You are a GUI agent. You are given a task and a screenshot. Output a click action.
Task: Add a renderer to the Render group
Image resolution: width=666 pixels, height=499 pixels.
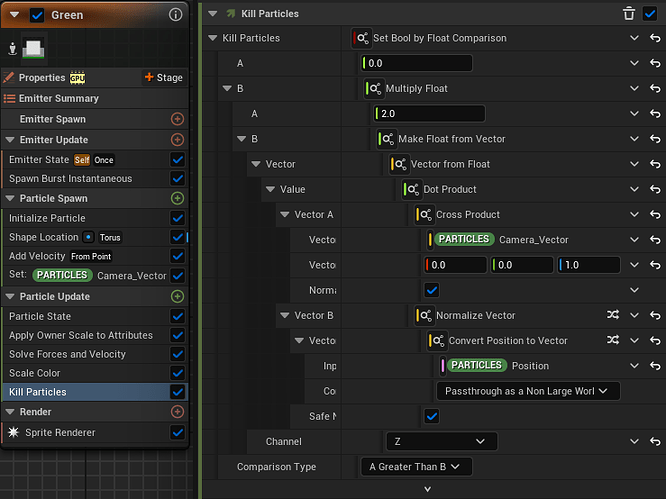pyautogui.click(x=177, y=412)
